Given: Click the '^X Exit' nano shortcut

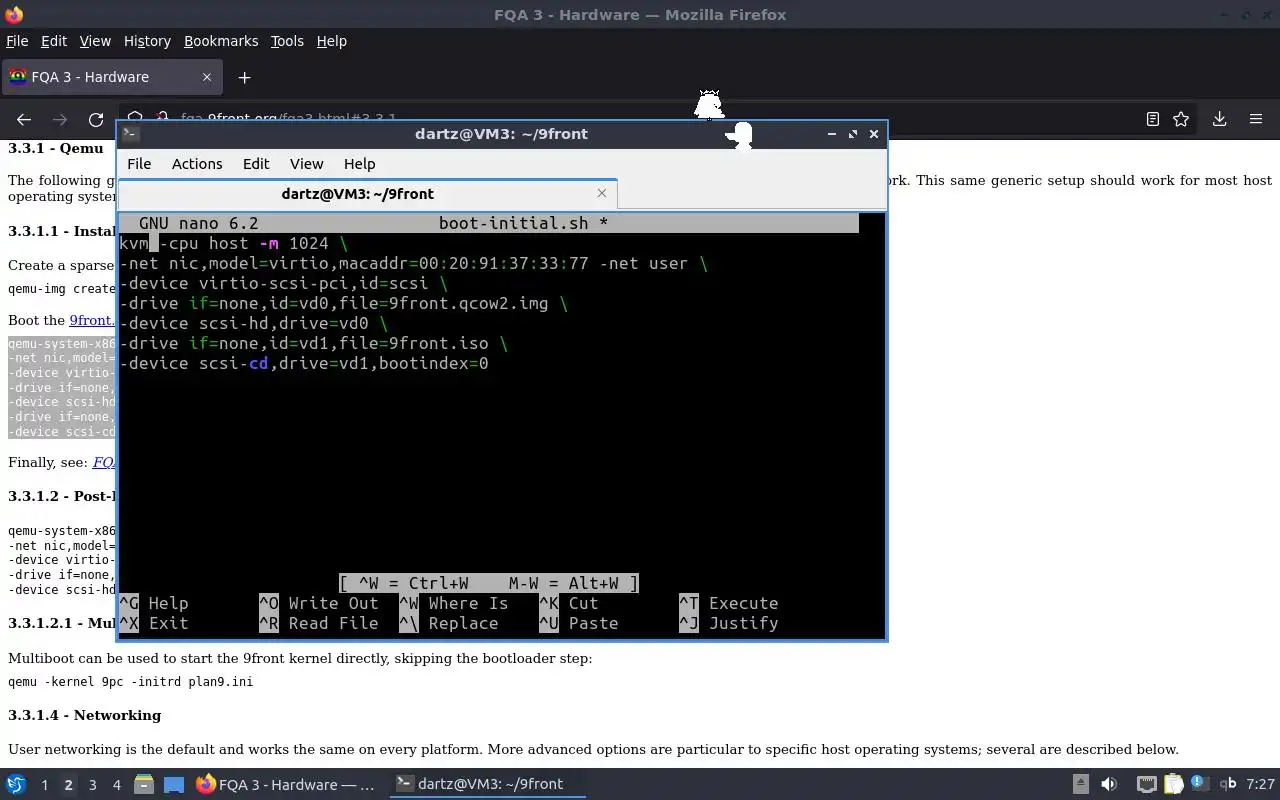Looking at the screenshot, I should click(x=154, y=623).
